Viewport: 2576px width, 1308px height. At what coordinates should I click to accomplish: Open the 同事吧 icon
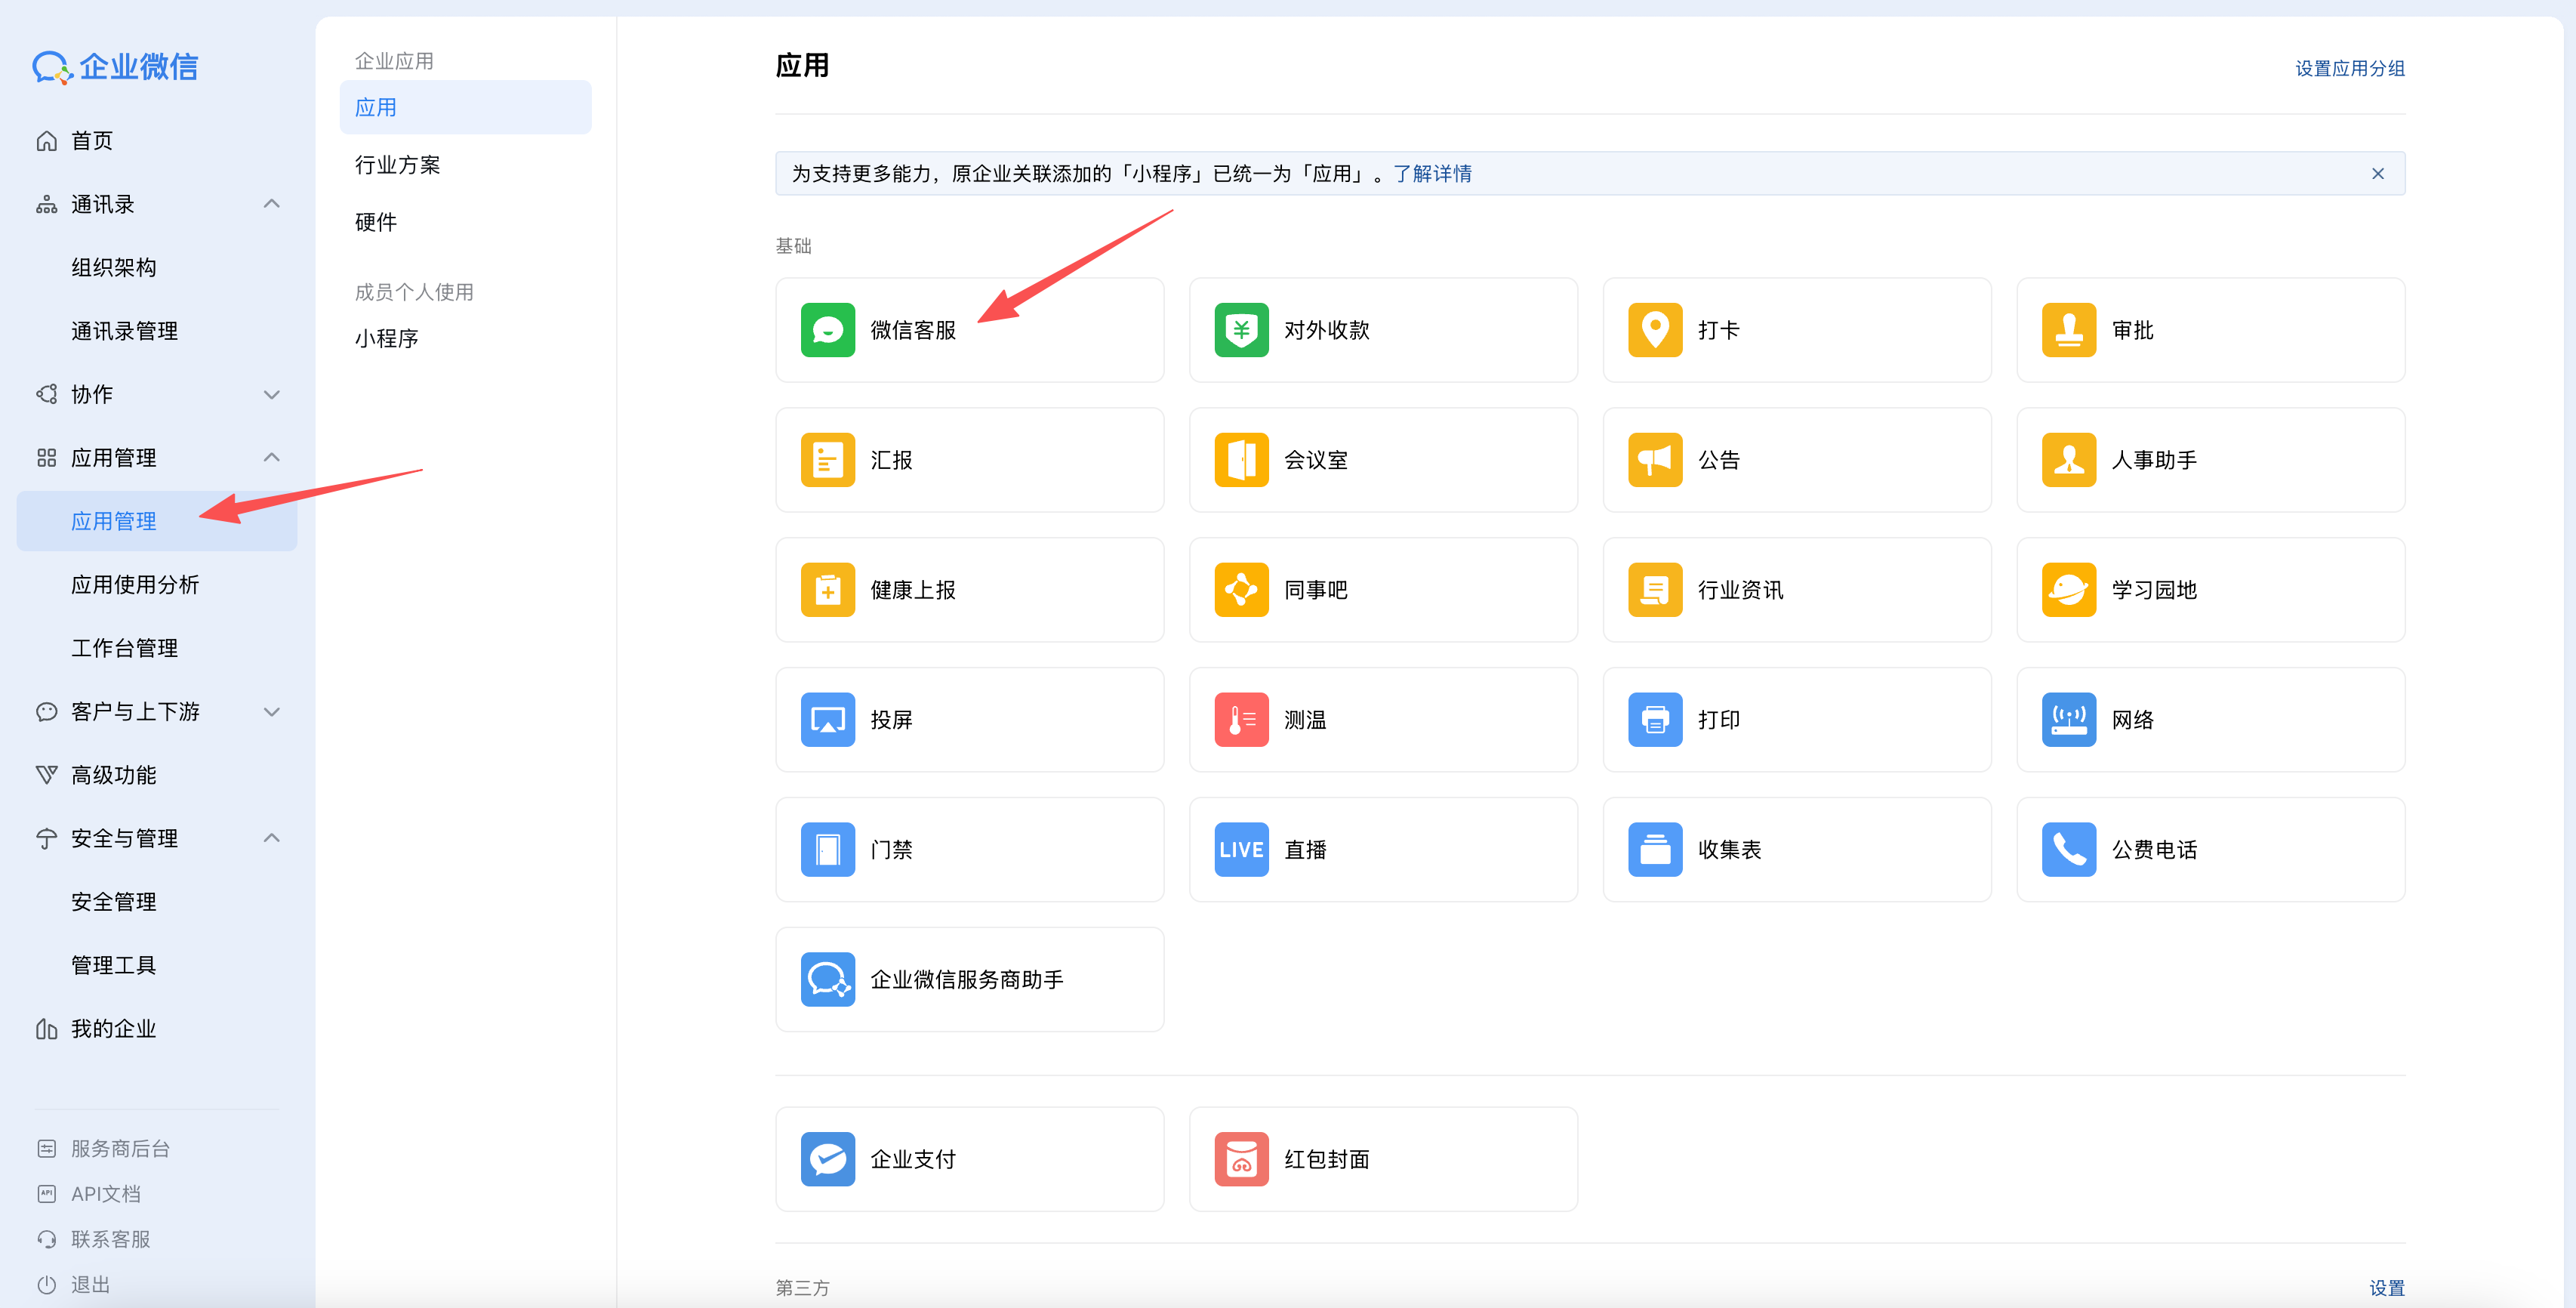click(x=1241, y=590)
